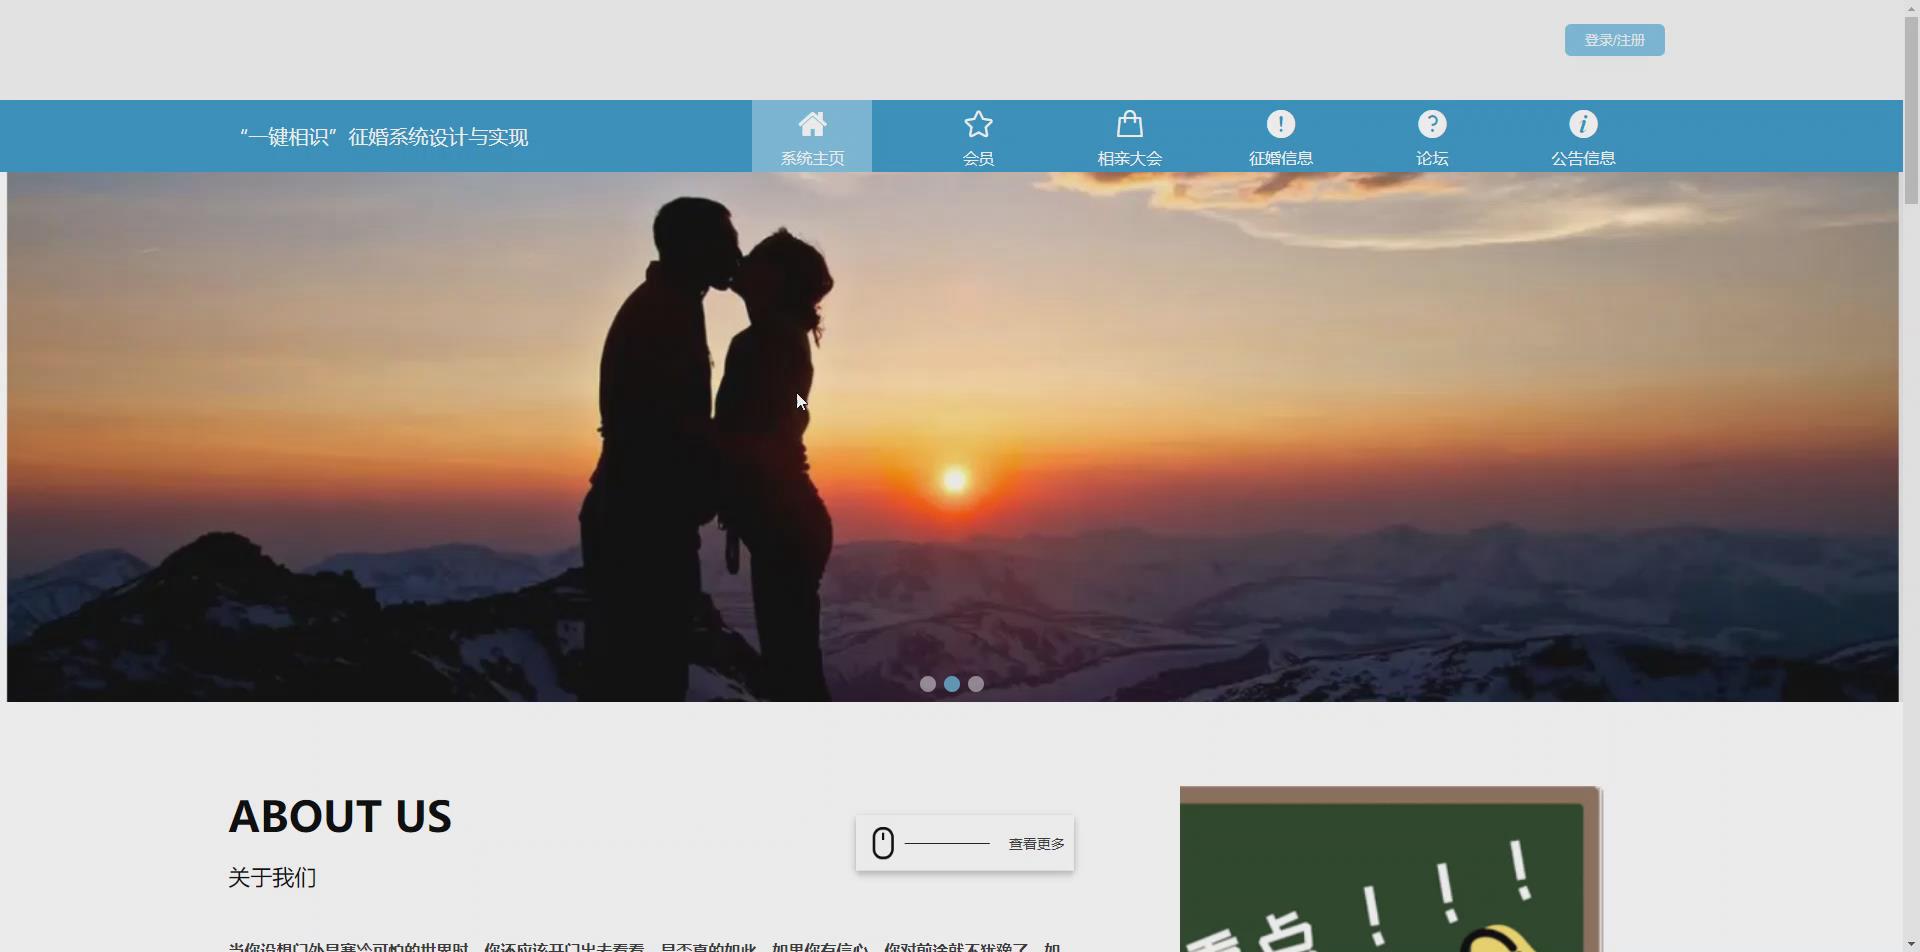Click the site title “一键相识”征婚系统设计与实现
Screen dimensions: 1920x952
pyautogui.click(x=384, y=137)
